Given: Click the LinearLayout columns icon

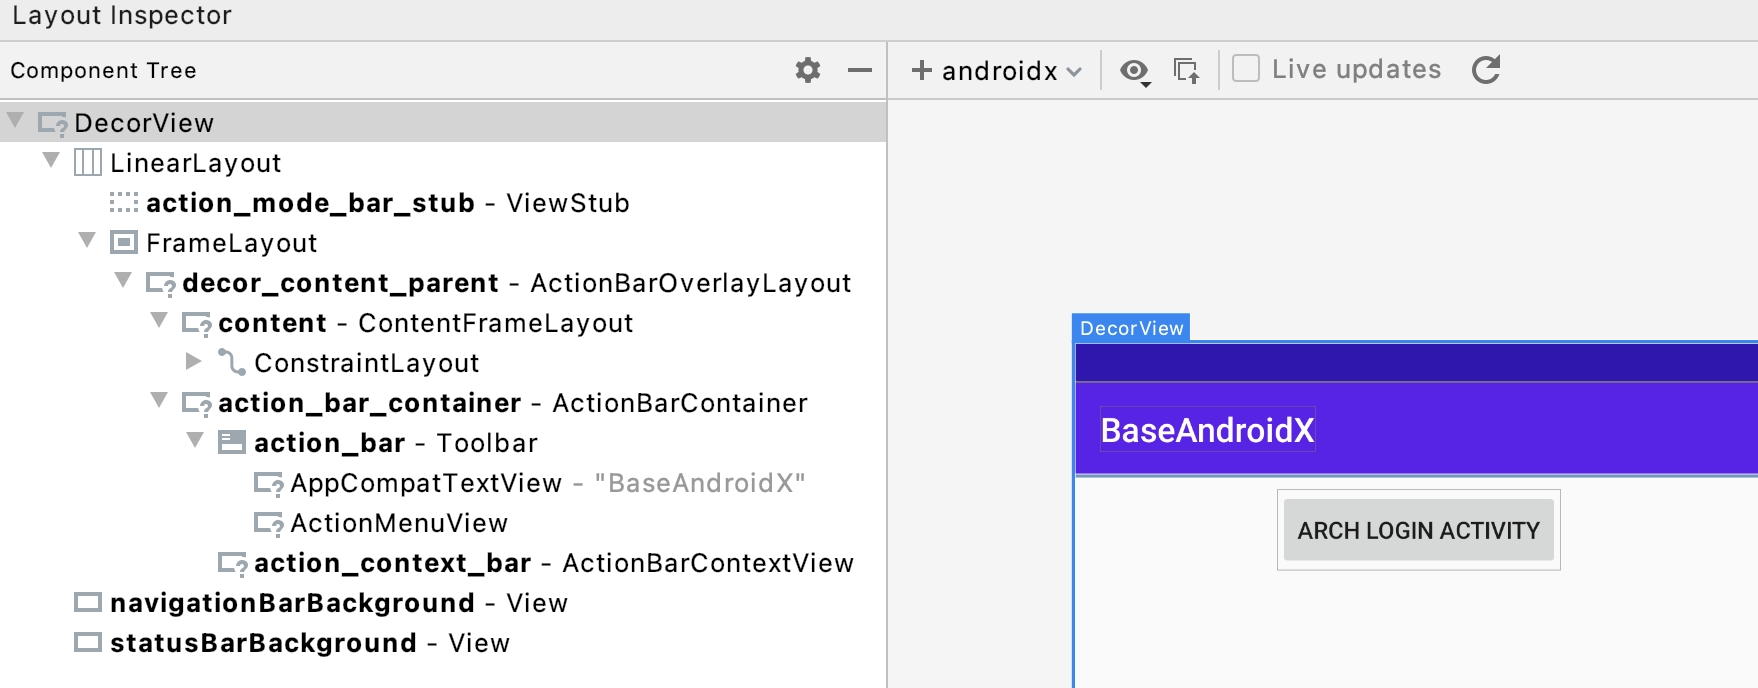Looking at the screenshot, I should [88, 162].
